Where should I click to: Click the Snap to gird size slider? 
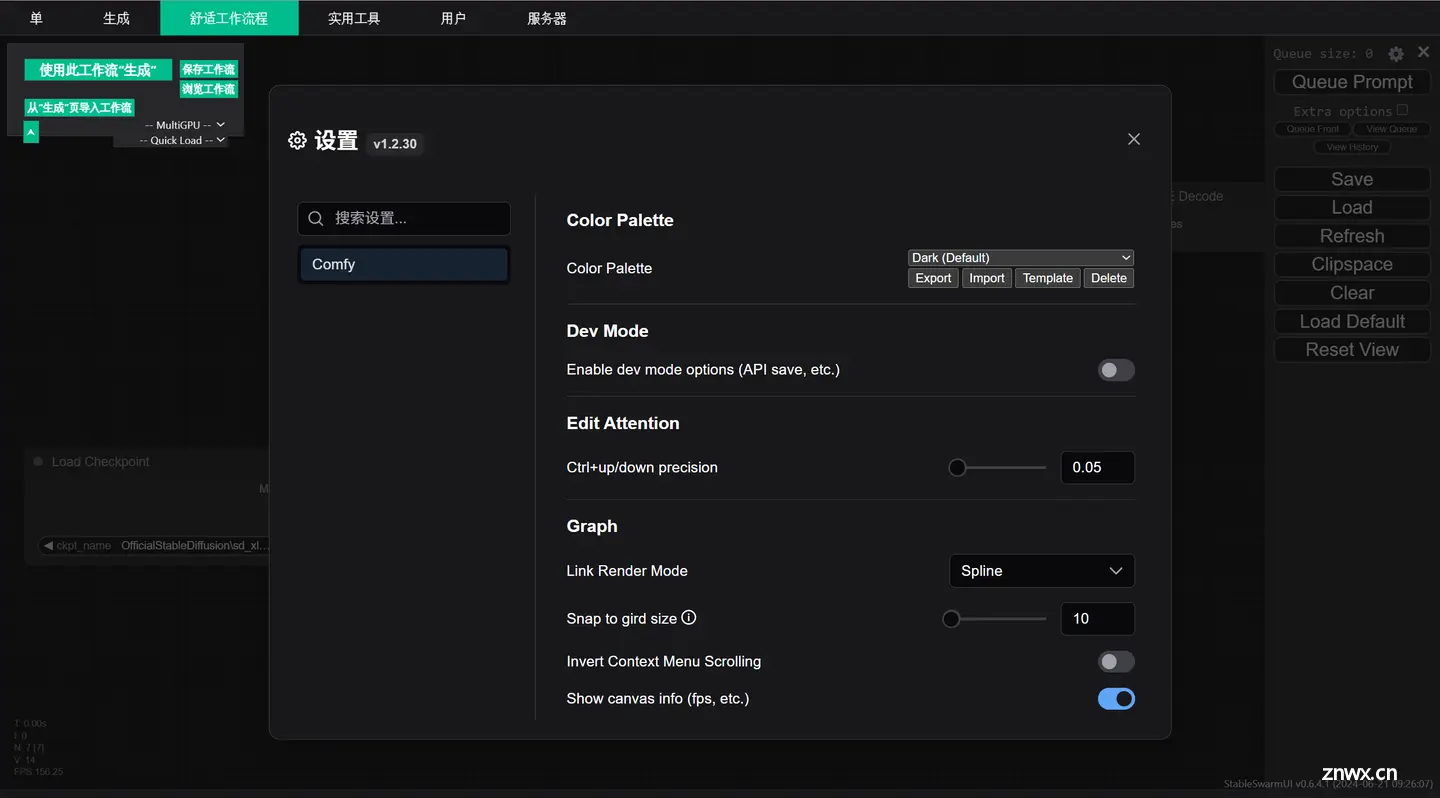[994, 619]
